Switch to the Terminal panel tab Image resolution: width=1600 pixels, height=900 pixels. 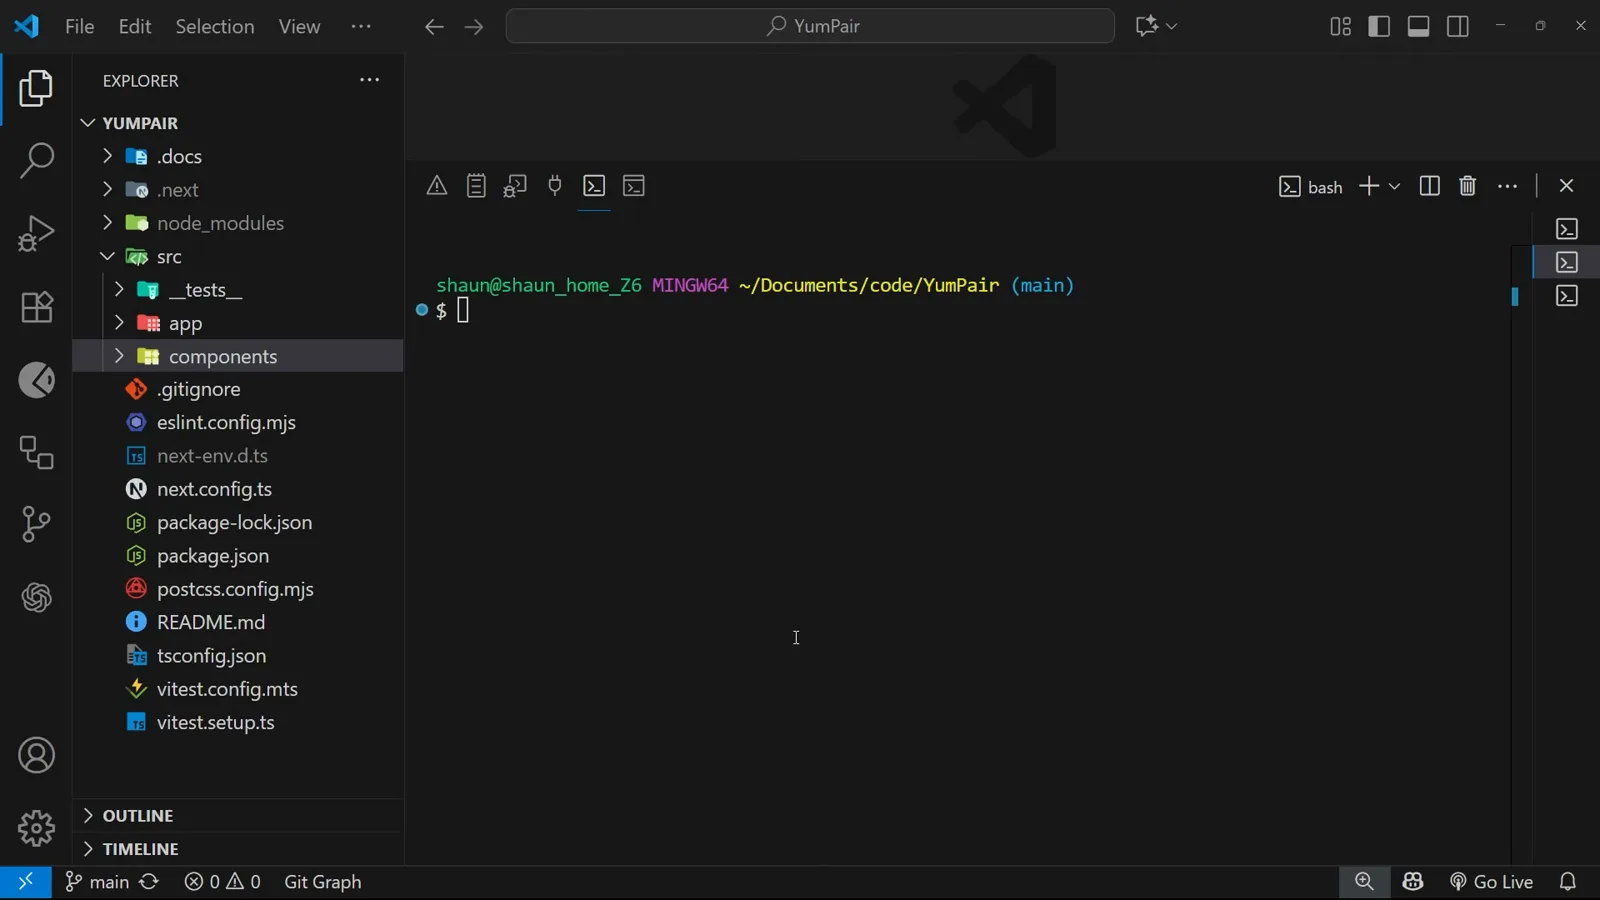tap(594, 186)
